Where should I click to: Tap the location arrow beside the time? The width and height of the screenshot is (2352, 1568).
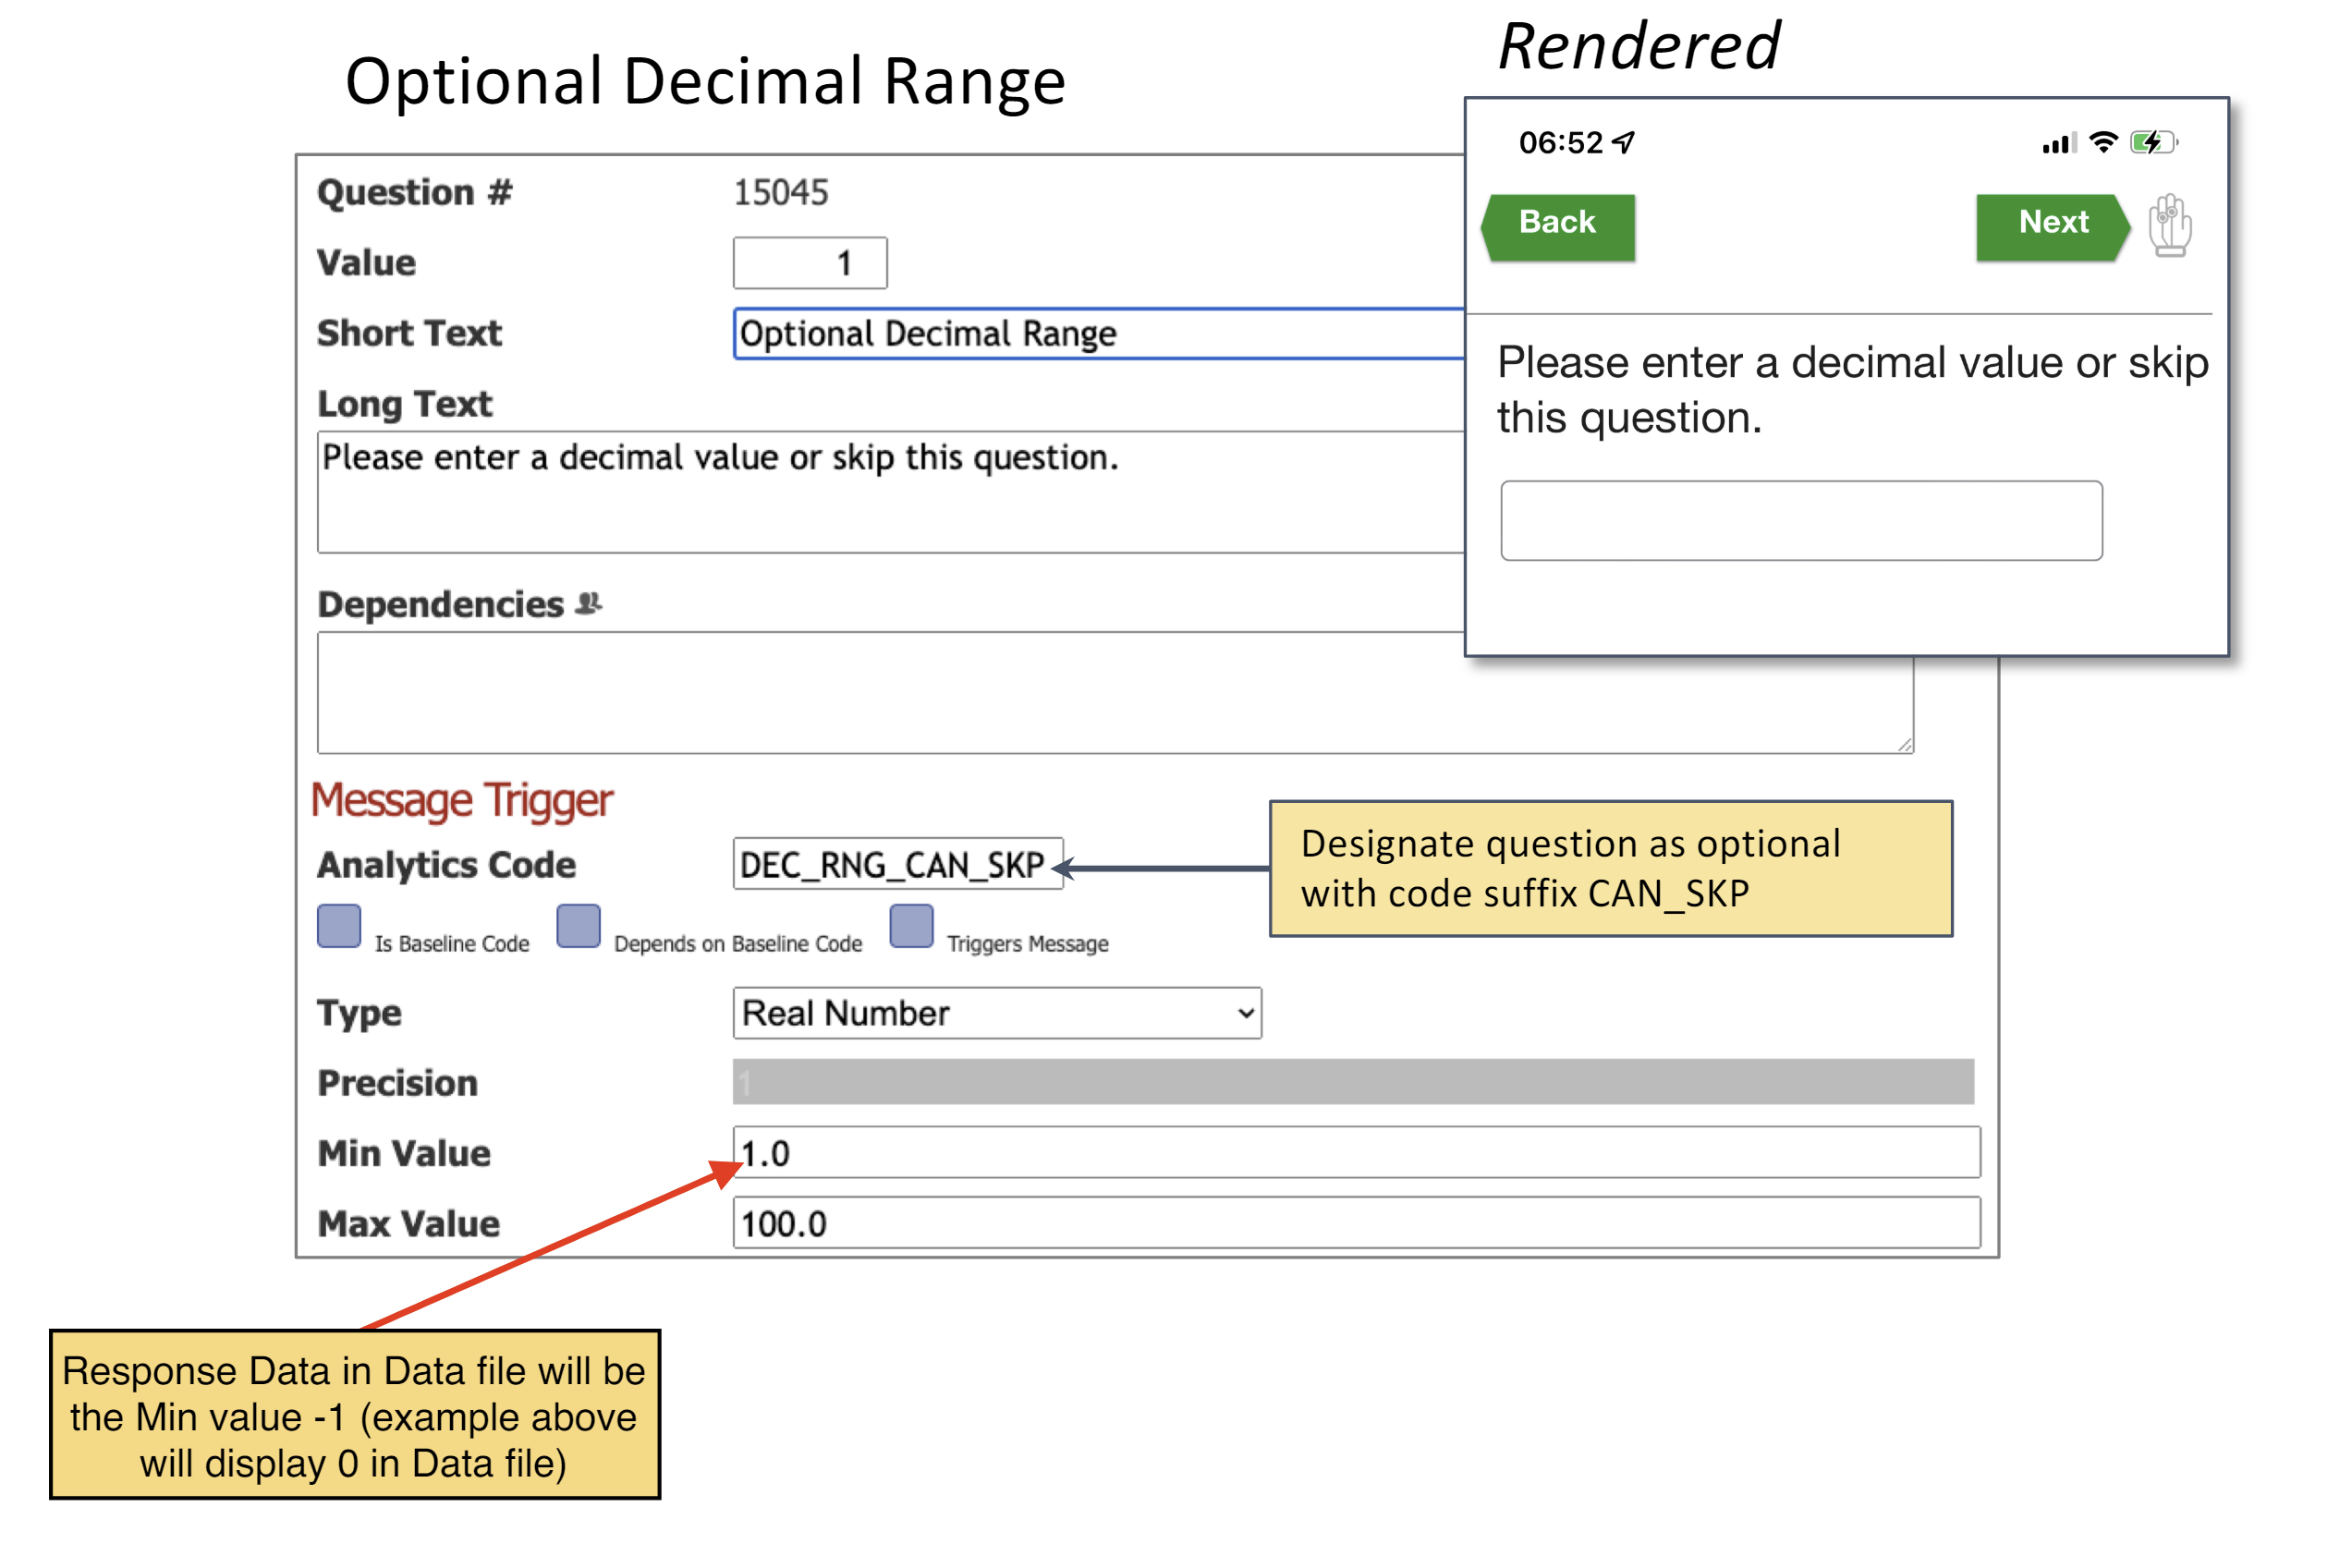point(1624,143)
